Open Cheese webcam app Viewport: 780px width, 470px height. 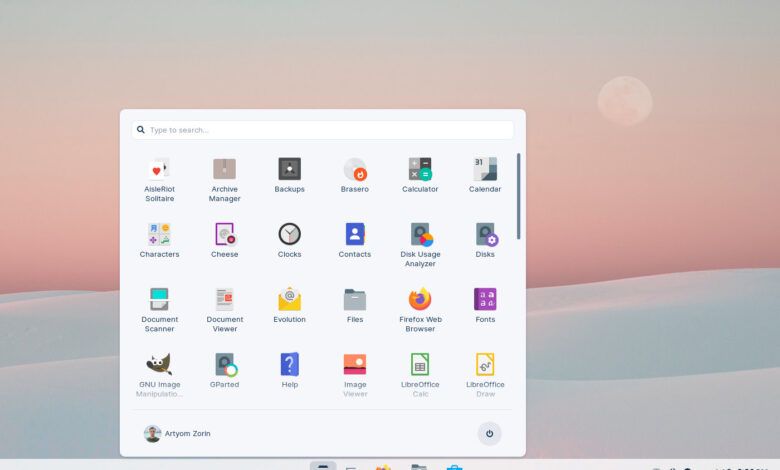coord(224,240)
